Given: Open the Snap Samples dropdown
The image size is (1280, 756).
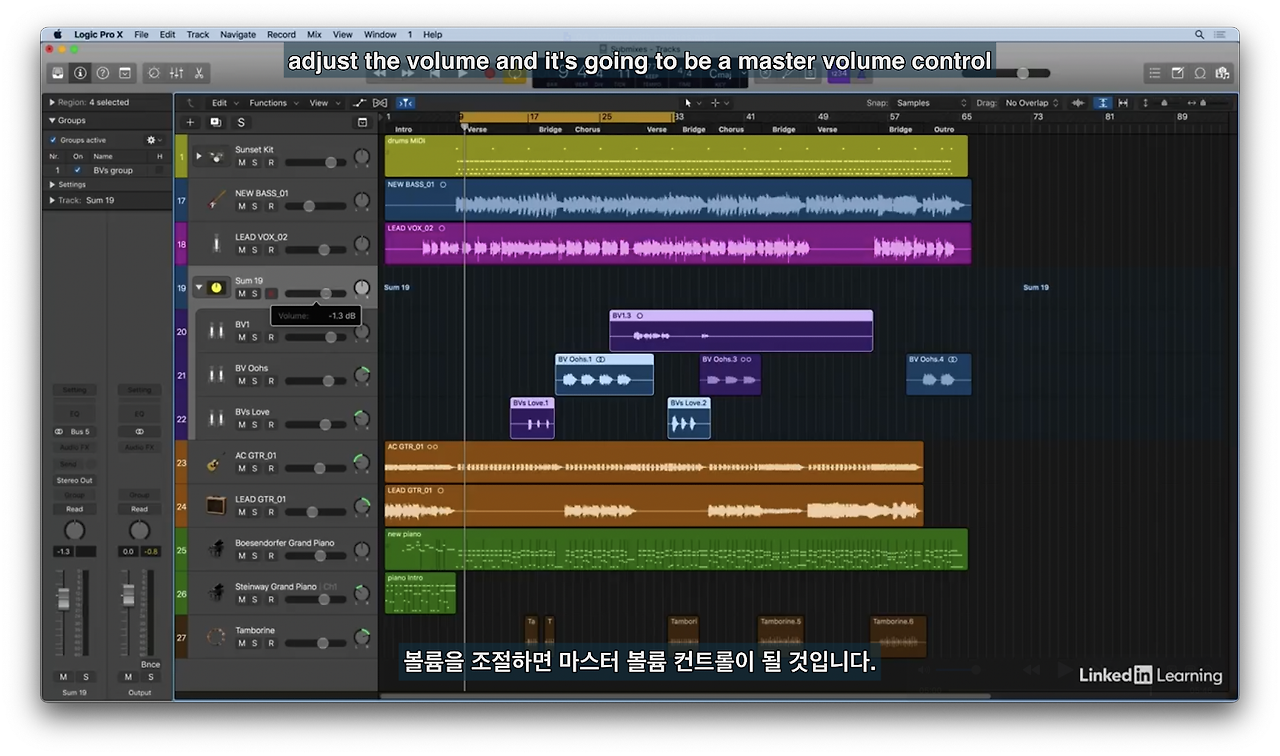Looking at the screenshot, I should 931,103.
